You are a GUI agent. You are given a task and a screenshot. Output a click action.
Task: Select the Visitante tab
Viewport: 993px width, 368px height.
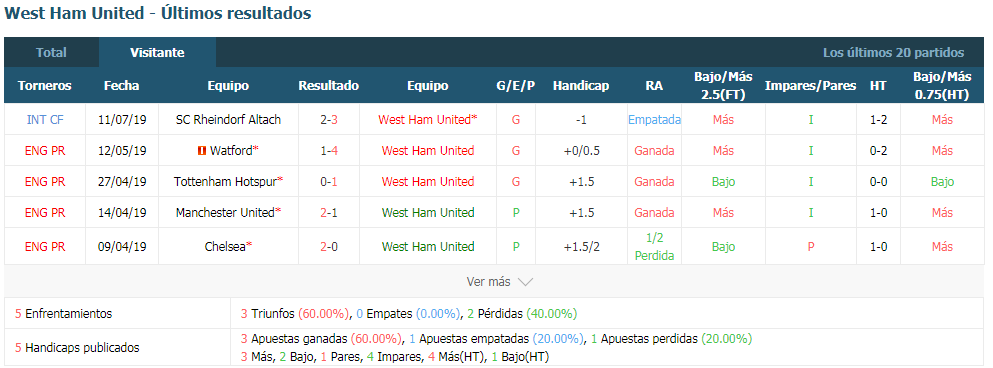[x=157, y=53]
